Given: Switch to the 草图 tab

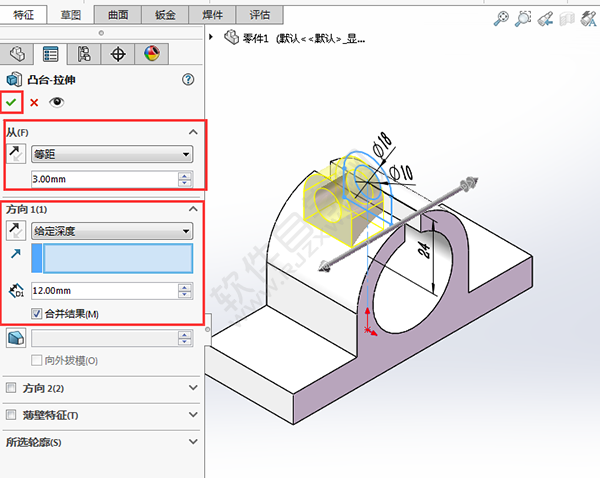Looking at the screenshot, I should coord(71,14).
